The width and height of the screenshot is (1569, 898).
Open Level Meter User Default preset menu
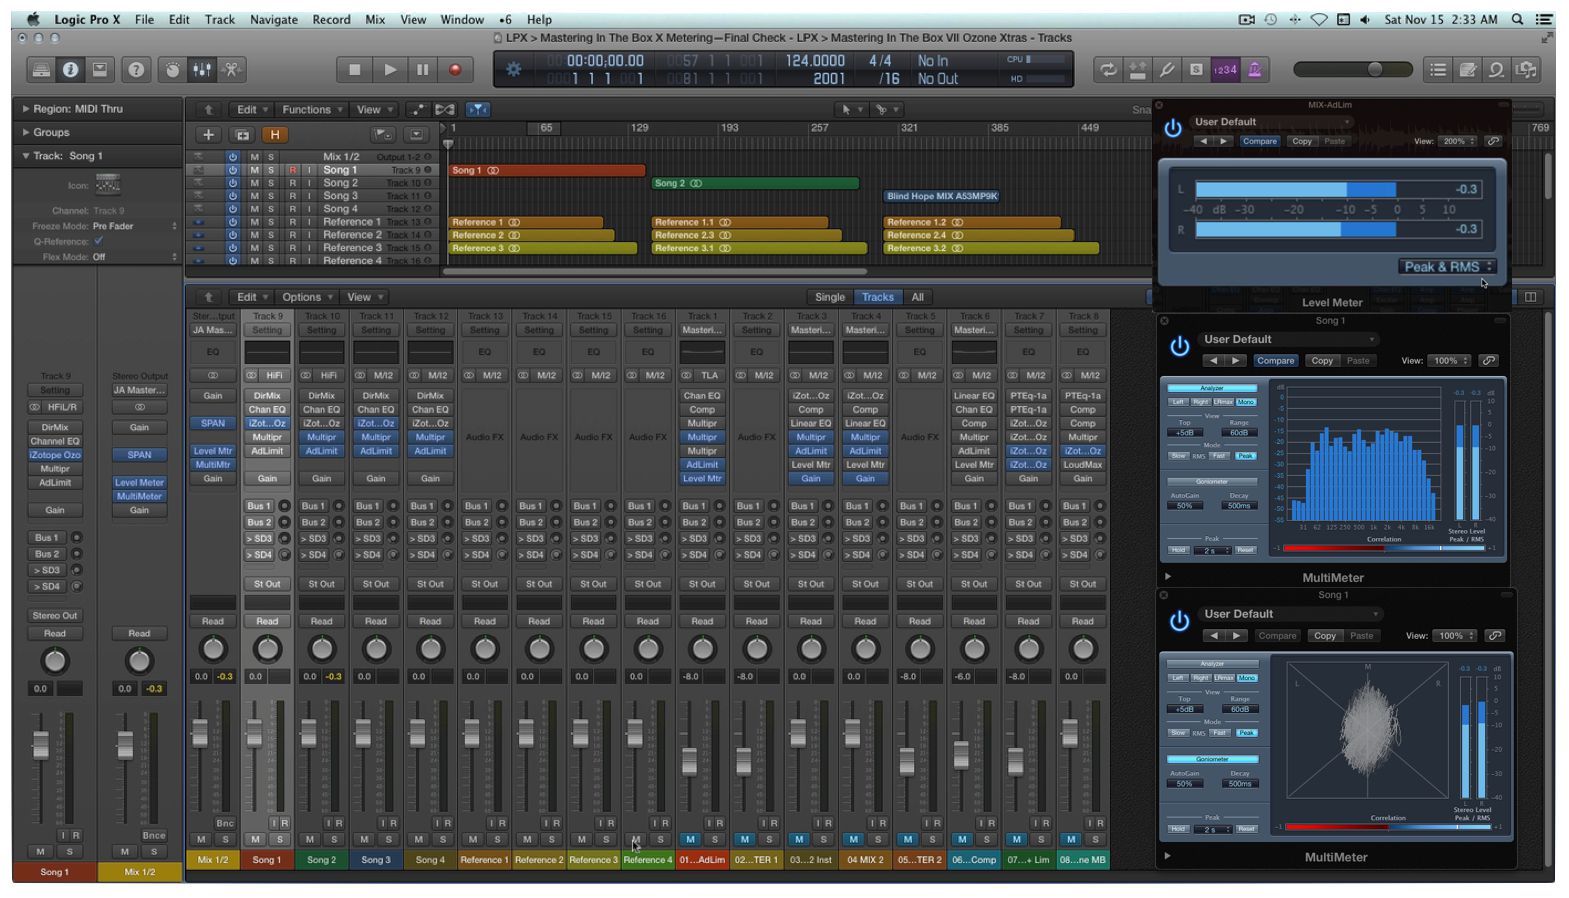pos(1272,122)
